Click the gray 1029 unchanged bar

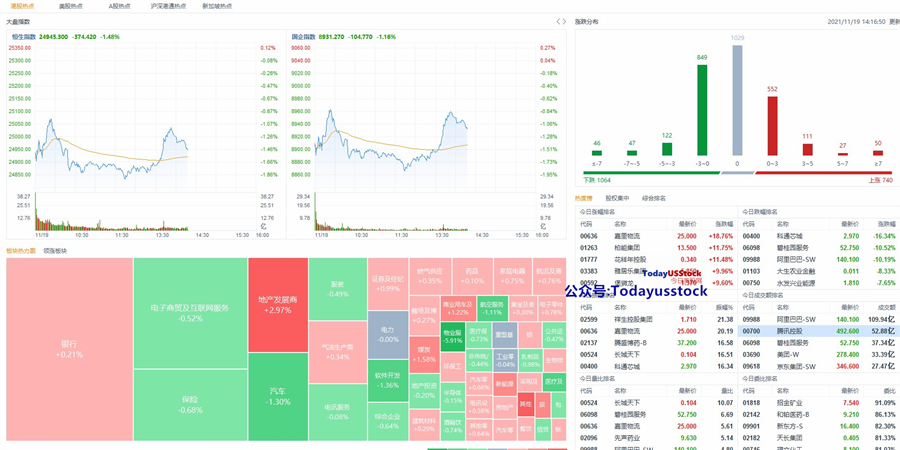click(x=737, y=100)
